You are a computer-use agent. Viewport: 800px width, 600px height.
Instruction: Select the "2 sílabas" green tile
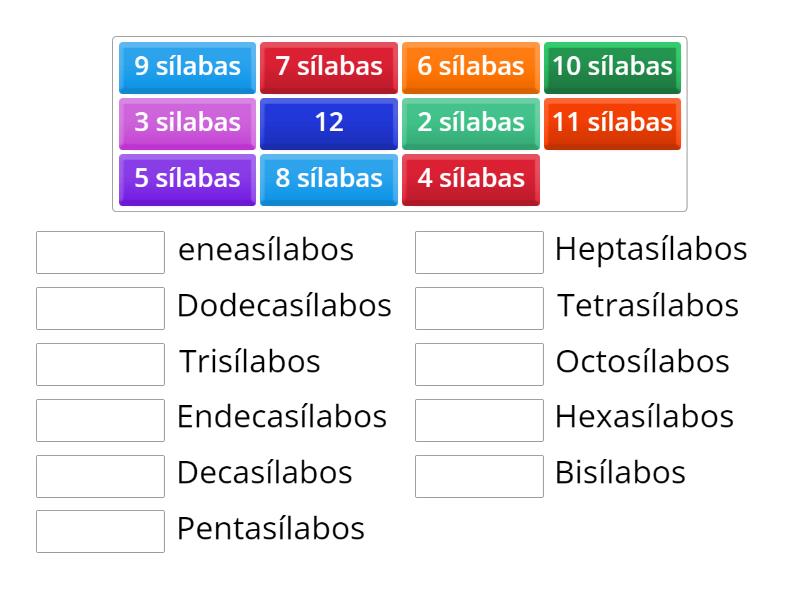point(470,123)
